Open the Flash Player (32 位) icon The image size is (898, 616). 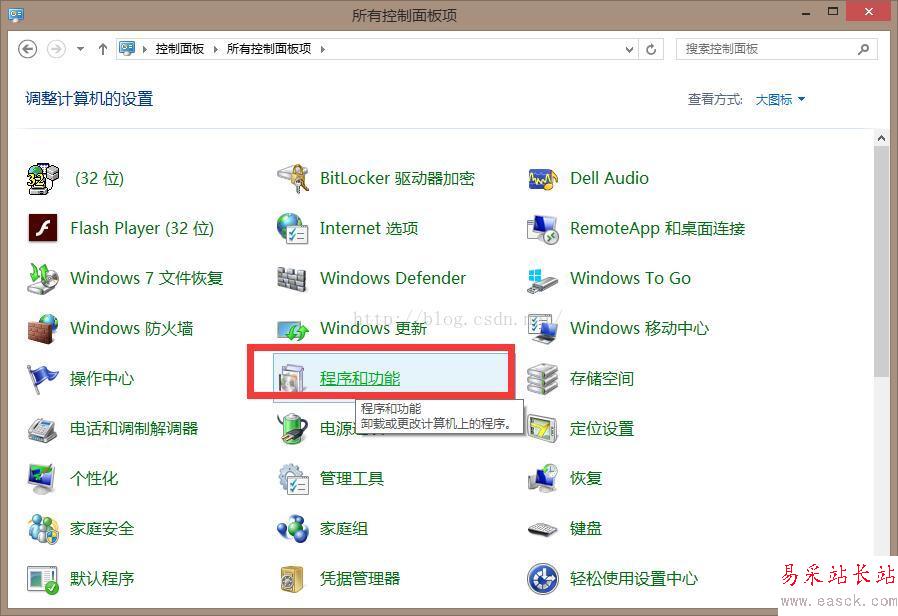(x=43, y=228)
